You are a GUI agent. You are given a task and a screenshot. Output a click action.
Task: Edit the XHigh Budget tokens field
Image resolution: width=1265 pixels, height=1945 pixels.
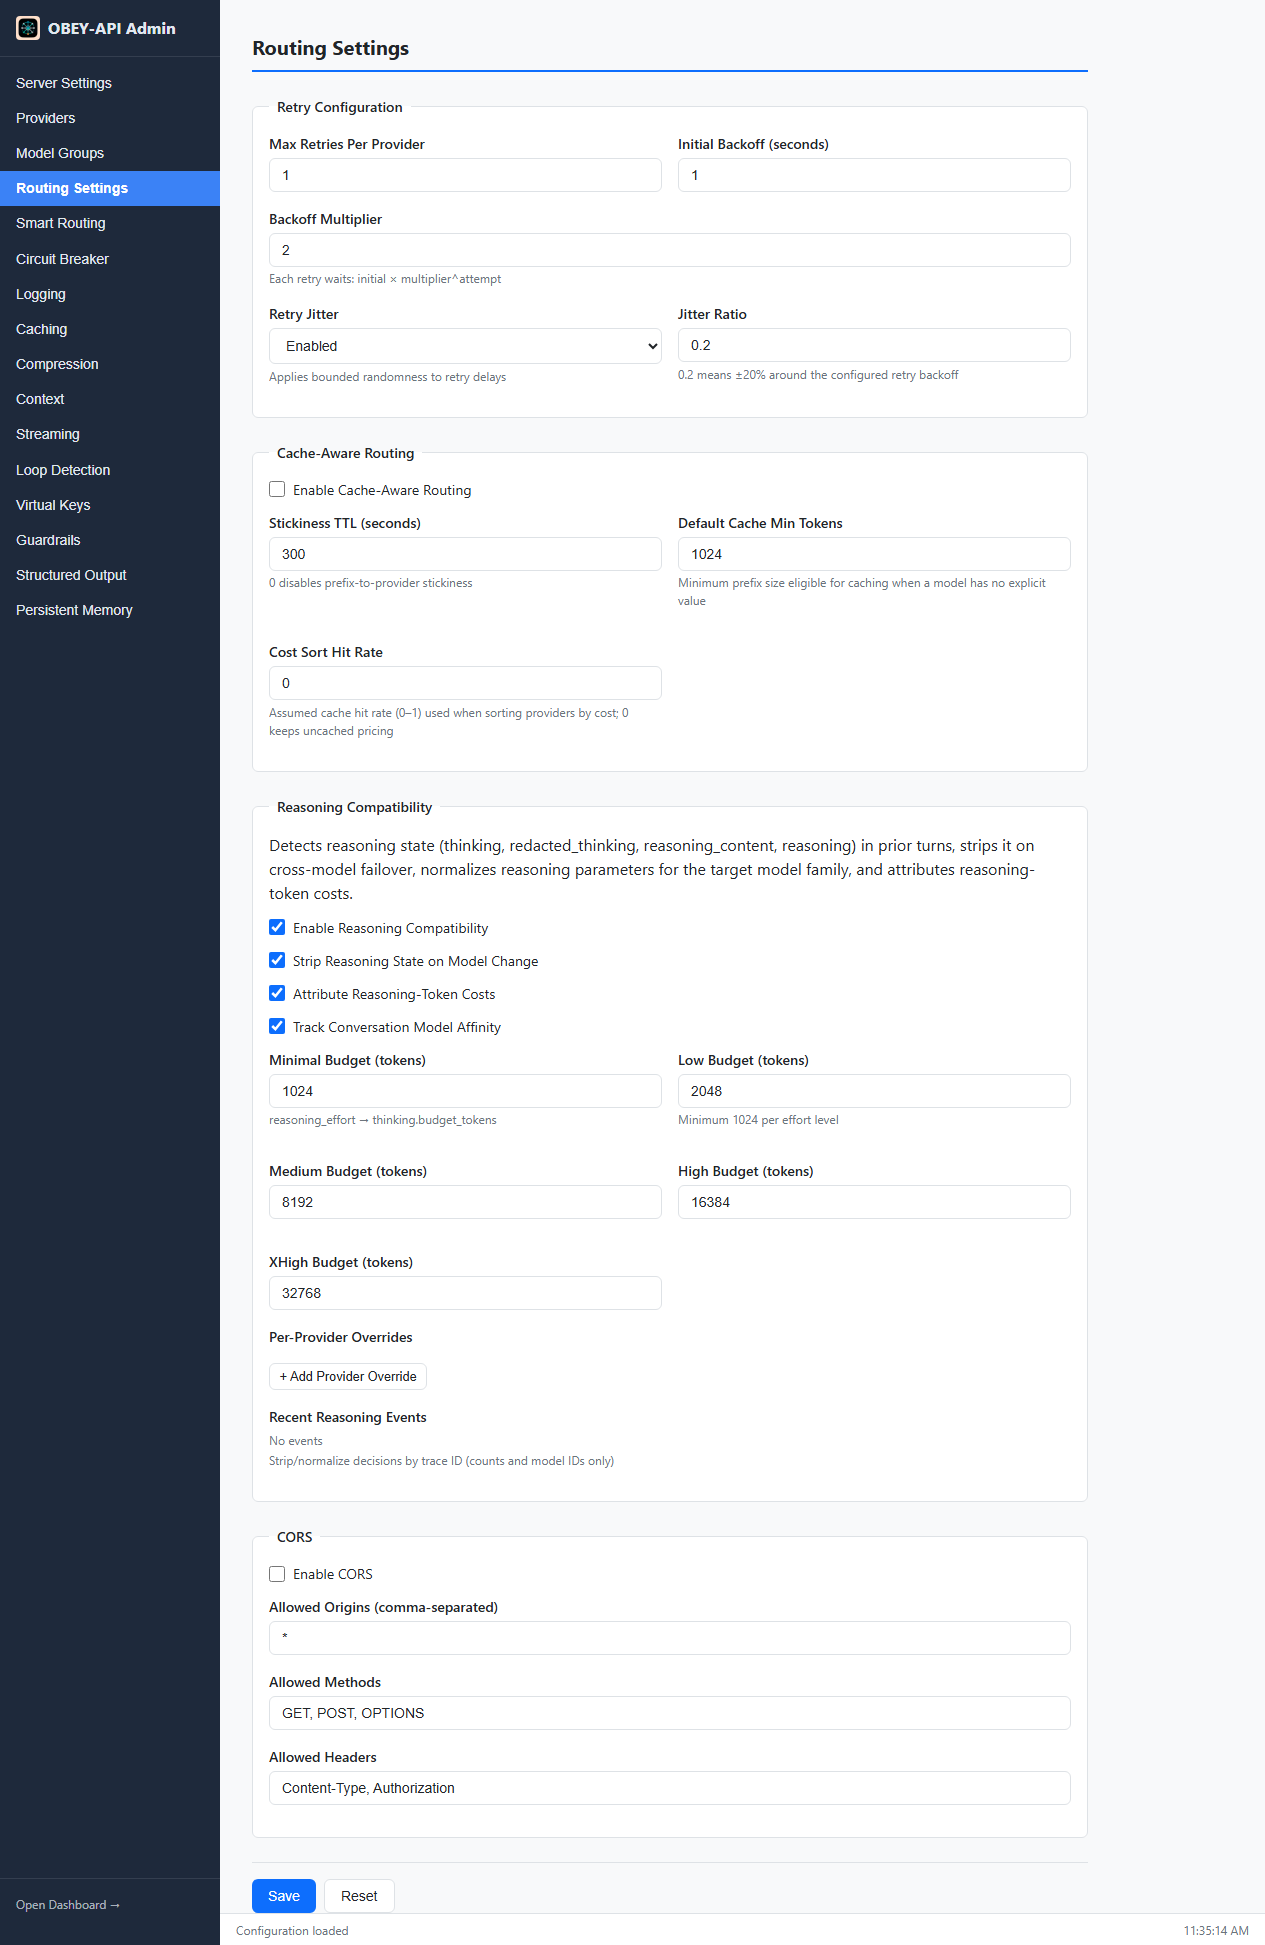[465, 1293]
